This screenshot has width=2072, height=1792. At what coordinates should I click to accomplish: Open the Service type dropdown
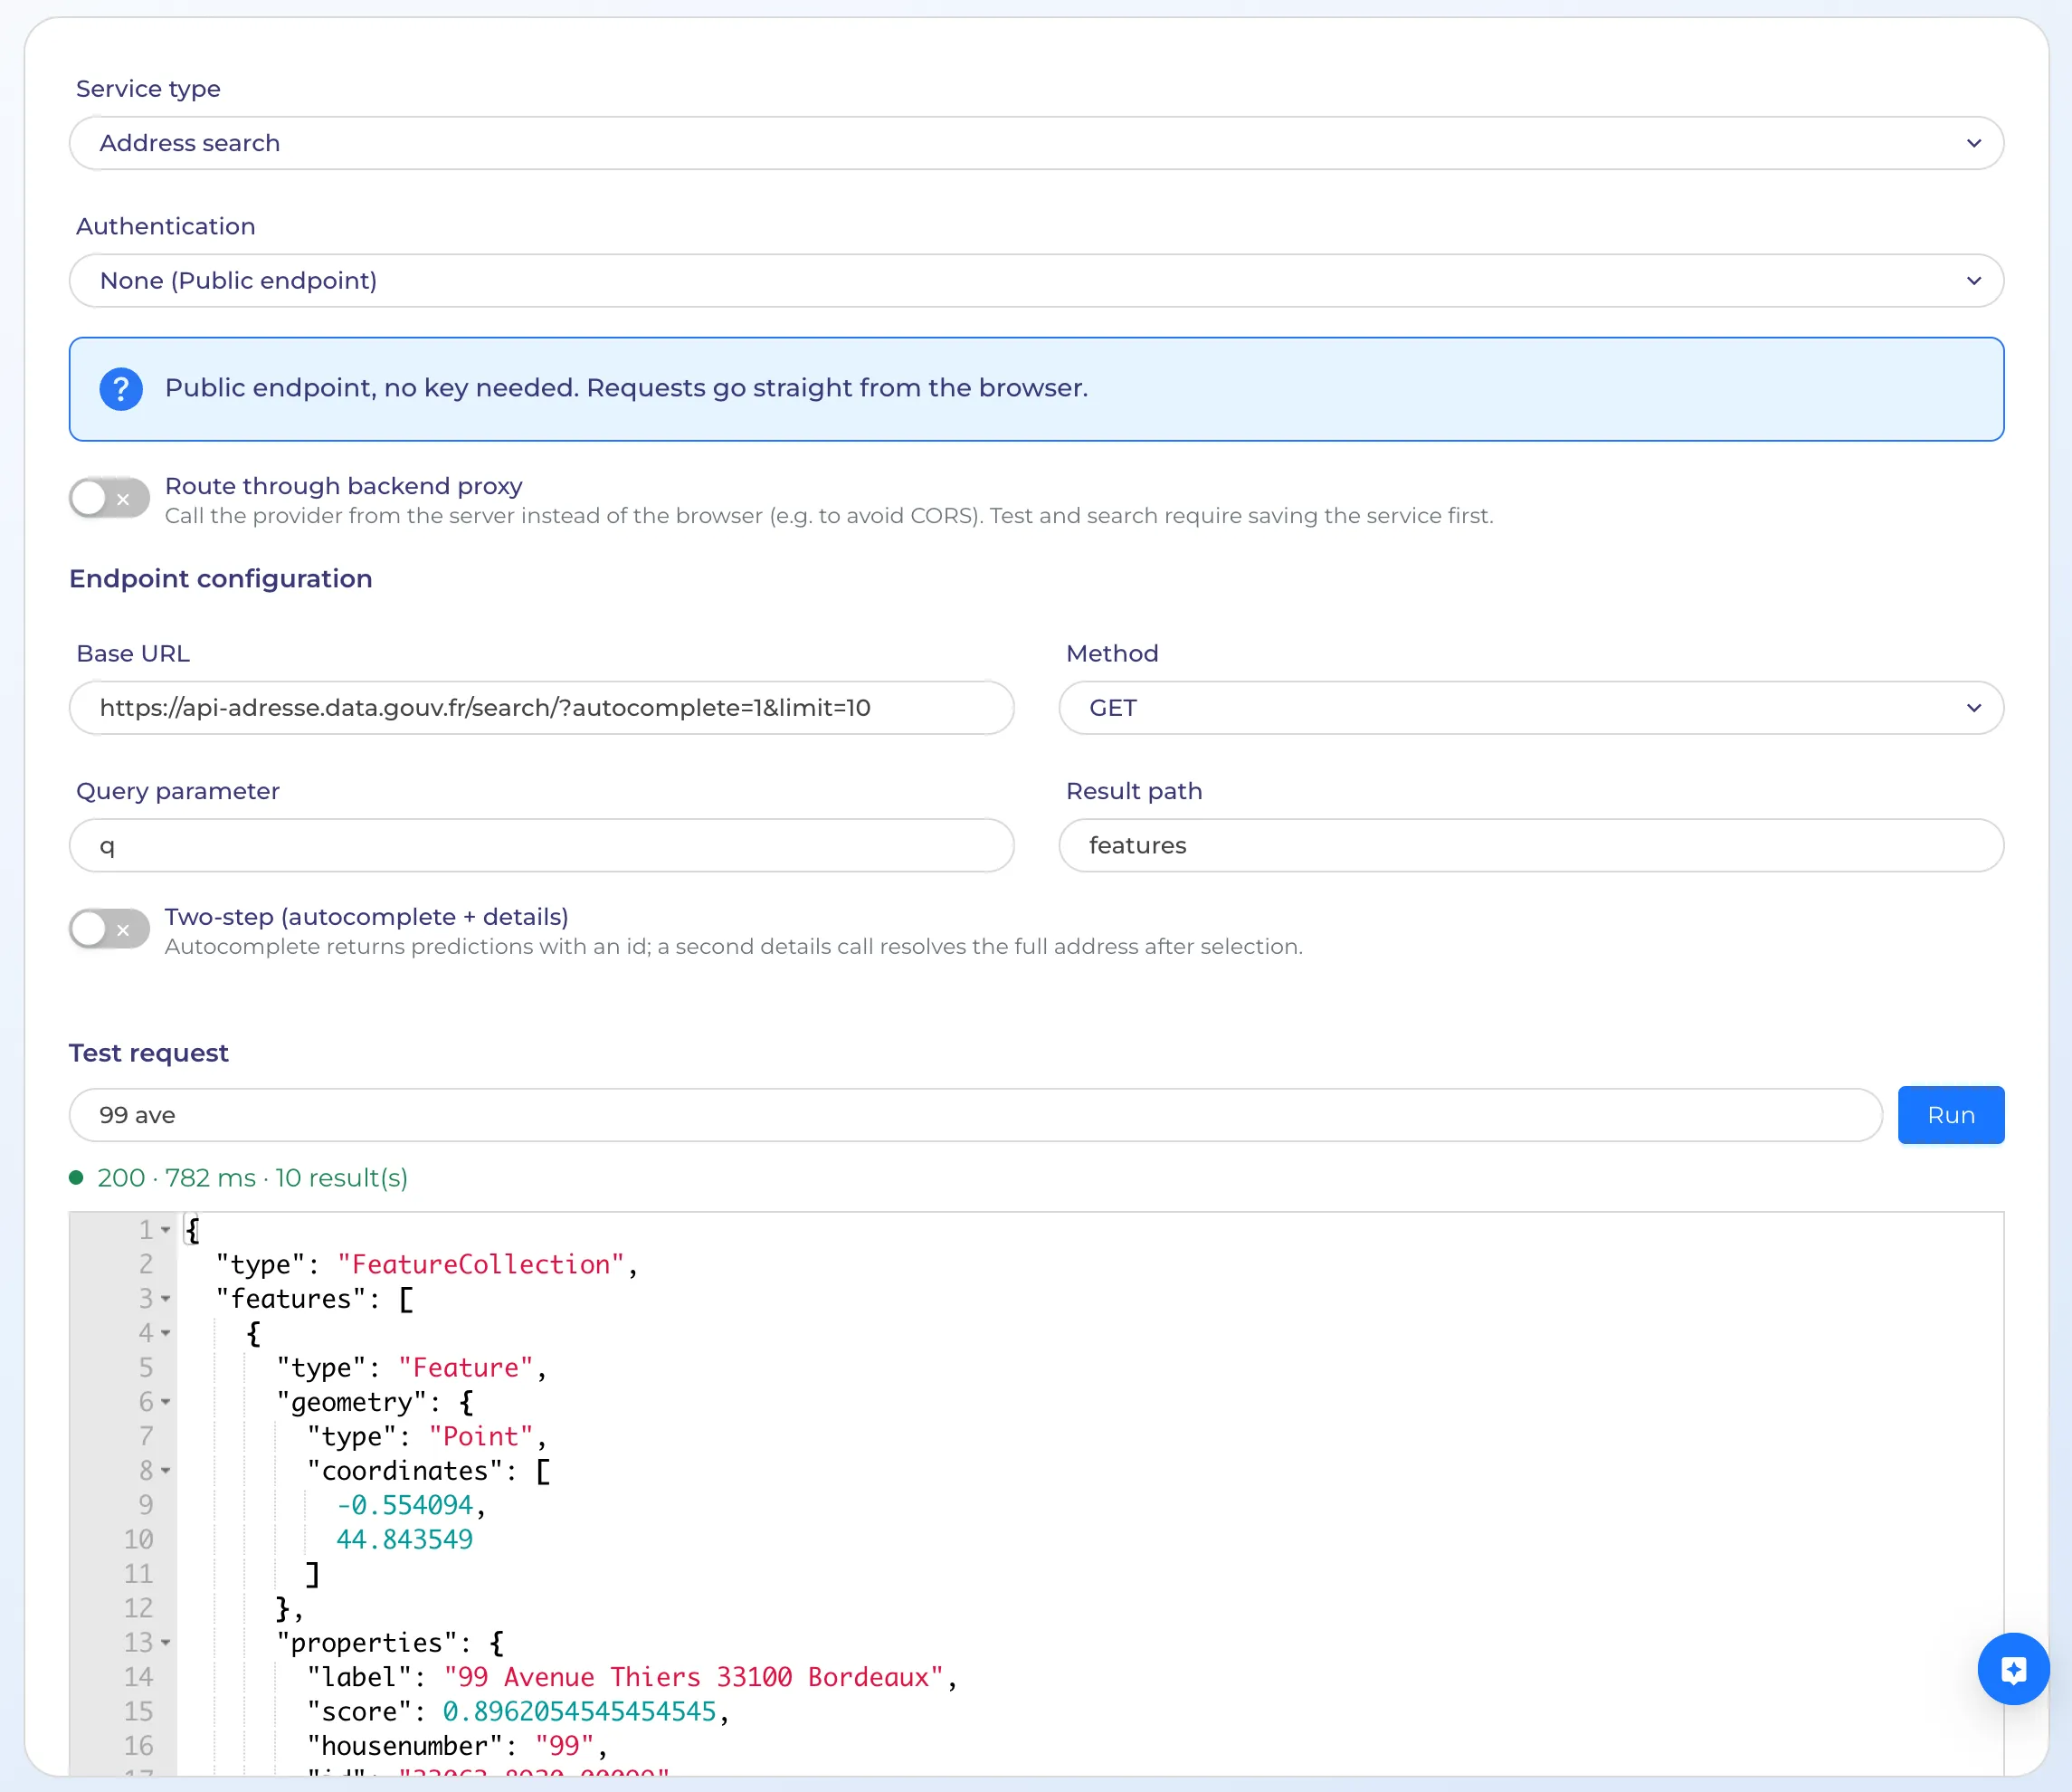coord(1036,143)
